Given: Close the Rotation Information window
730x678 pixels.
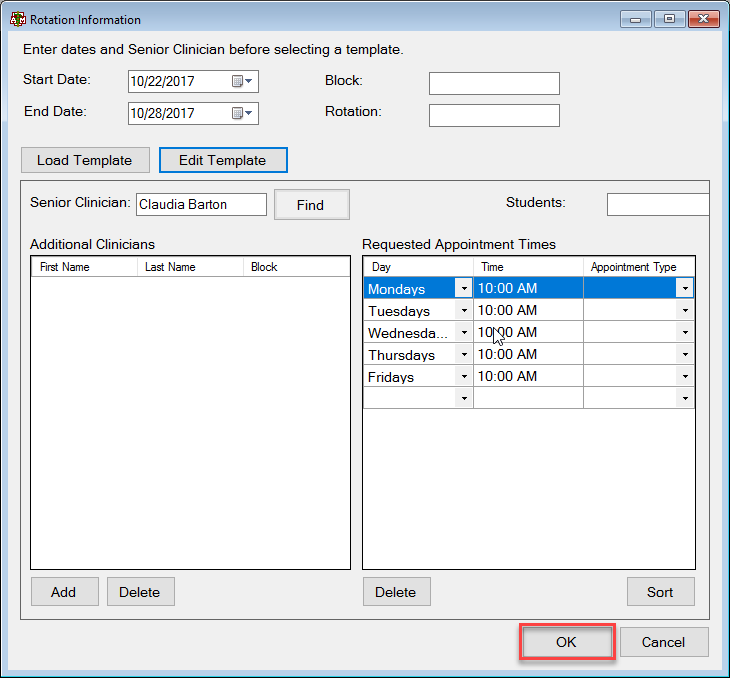Looking at the screenshot, I should 703,19.
